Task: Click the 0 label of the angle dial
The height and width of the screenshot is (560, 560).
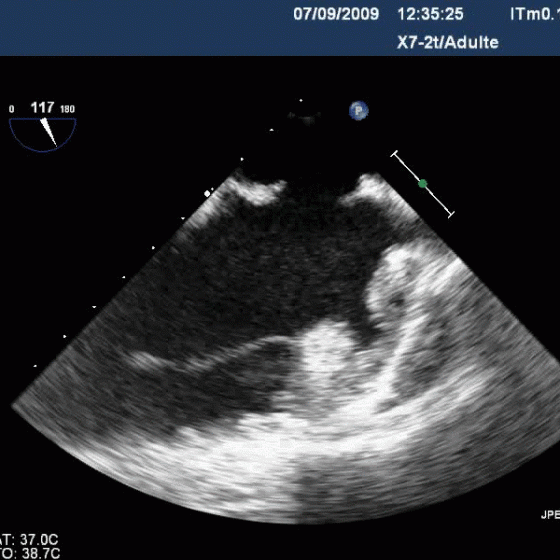Action: [12, 109]
